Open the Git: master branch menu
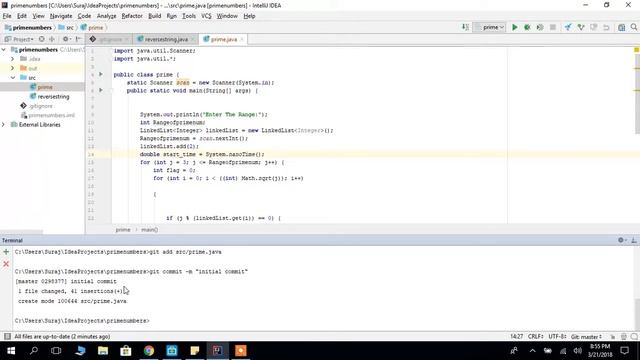Screen dimensions: 640x360 pos(586,337)
